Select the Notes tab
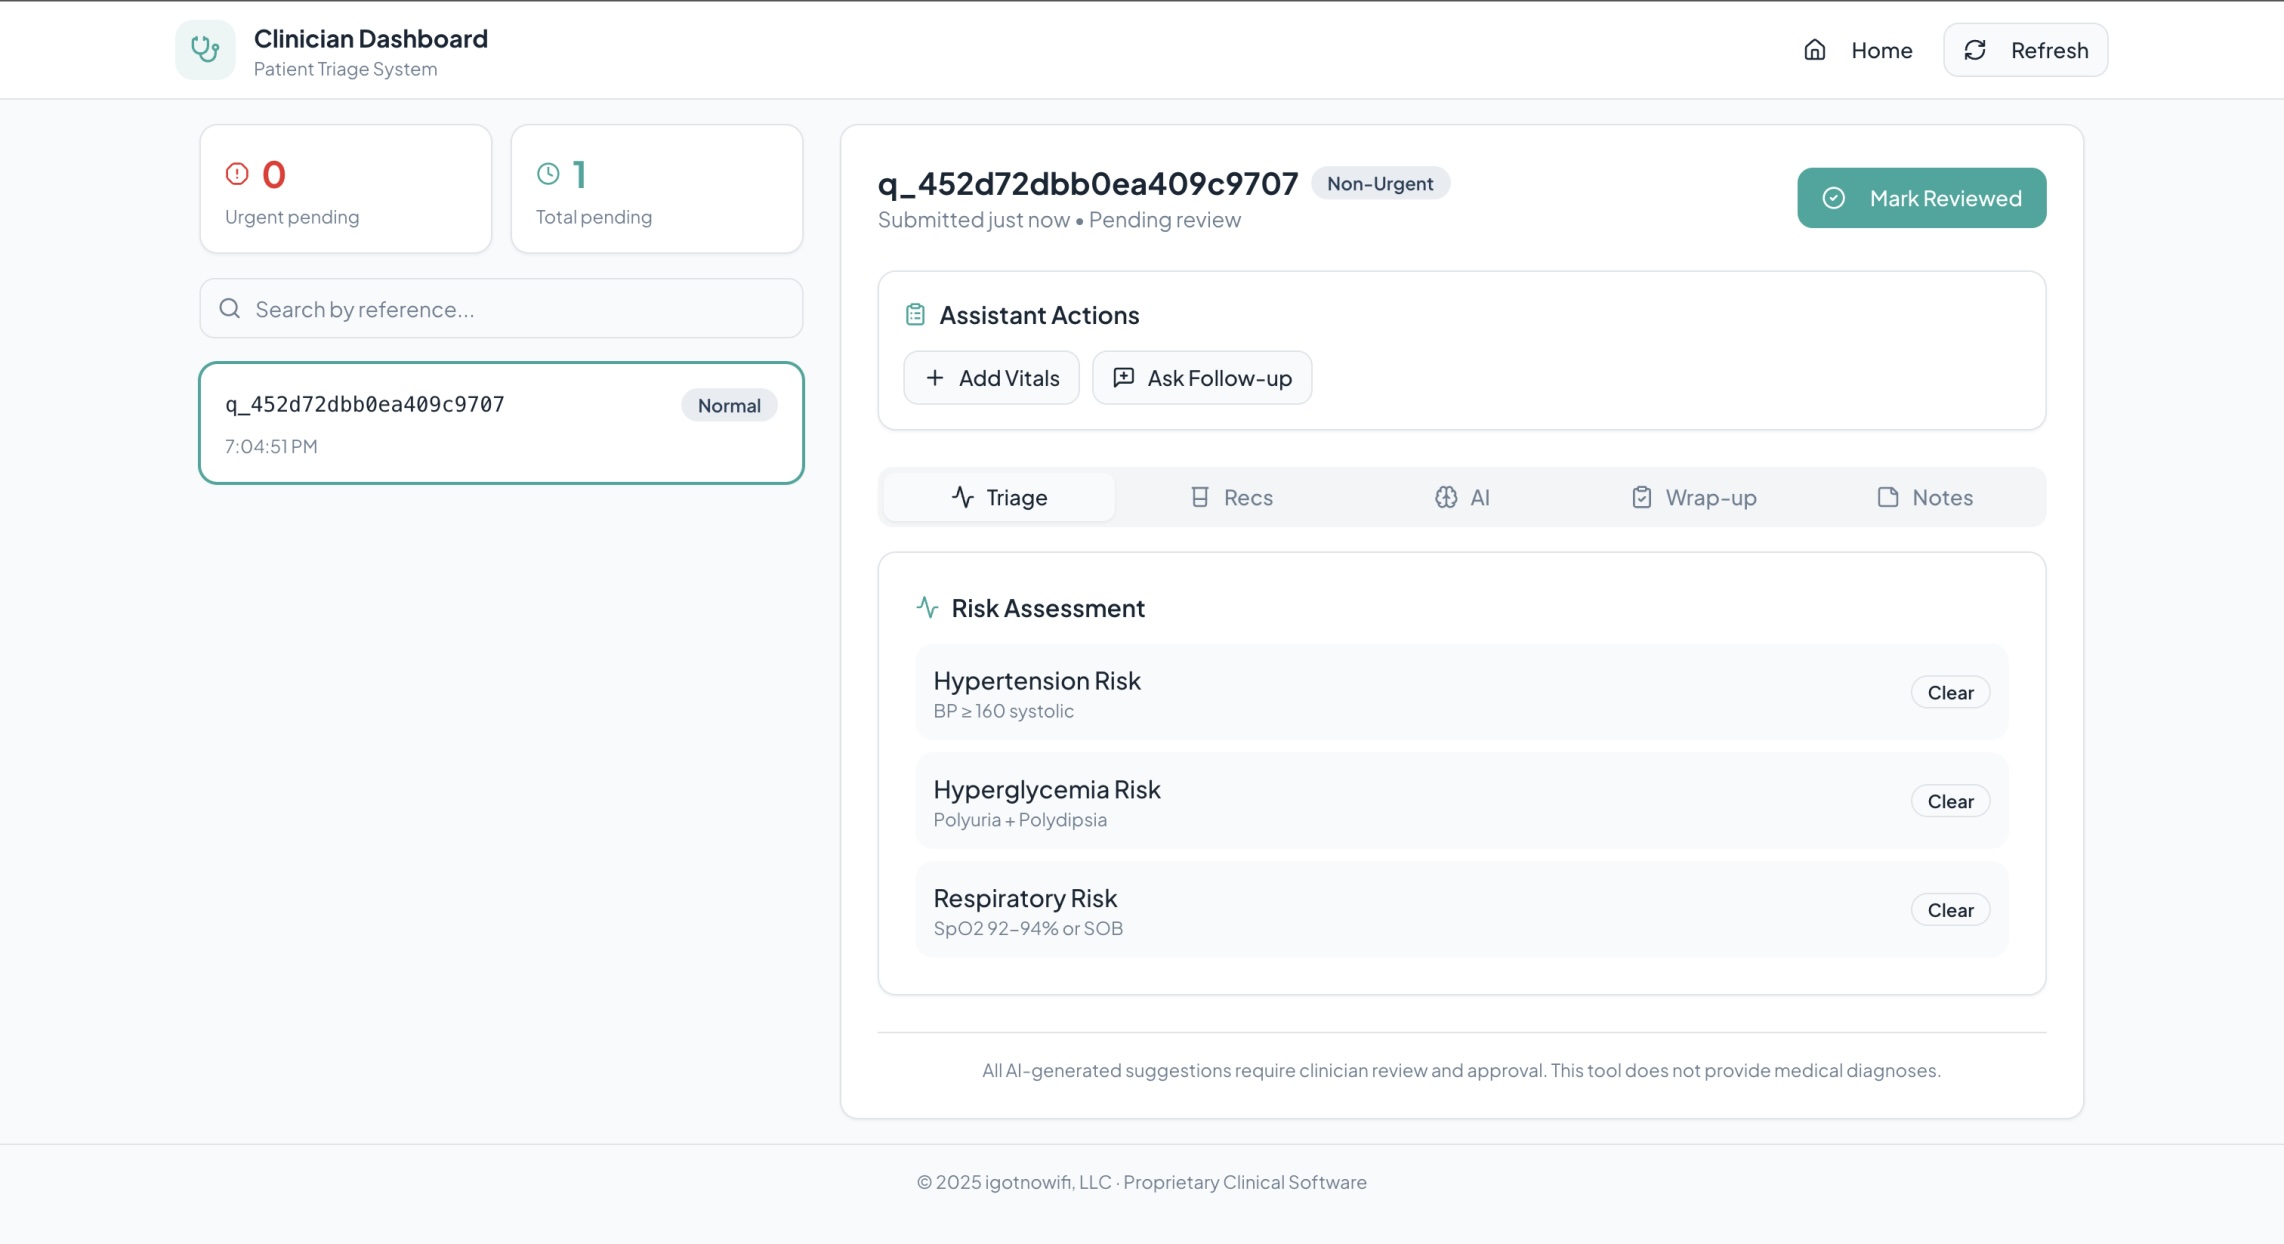Screen dimensions: 2284x1244 (x=1925, y=497)
